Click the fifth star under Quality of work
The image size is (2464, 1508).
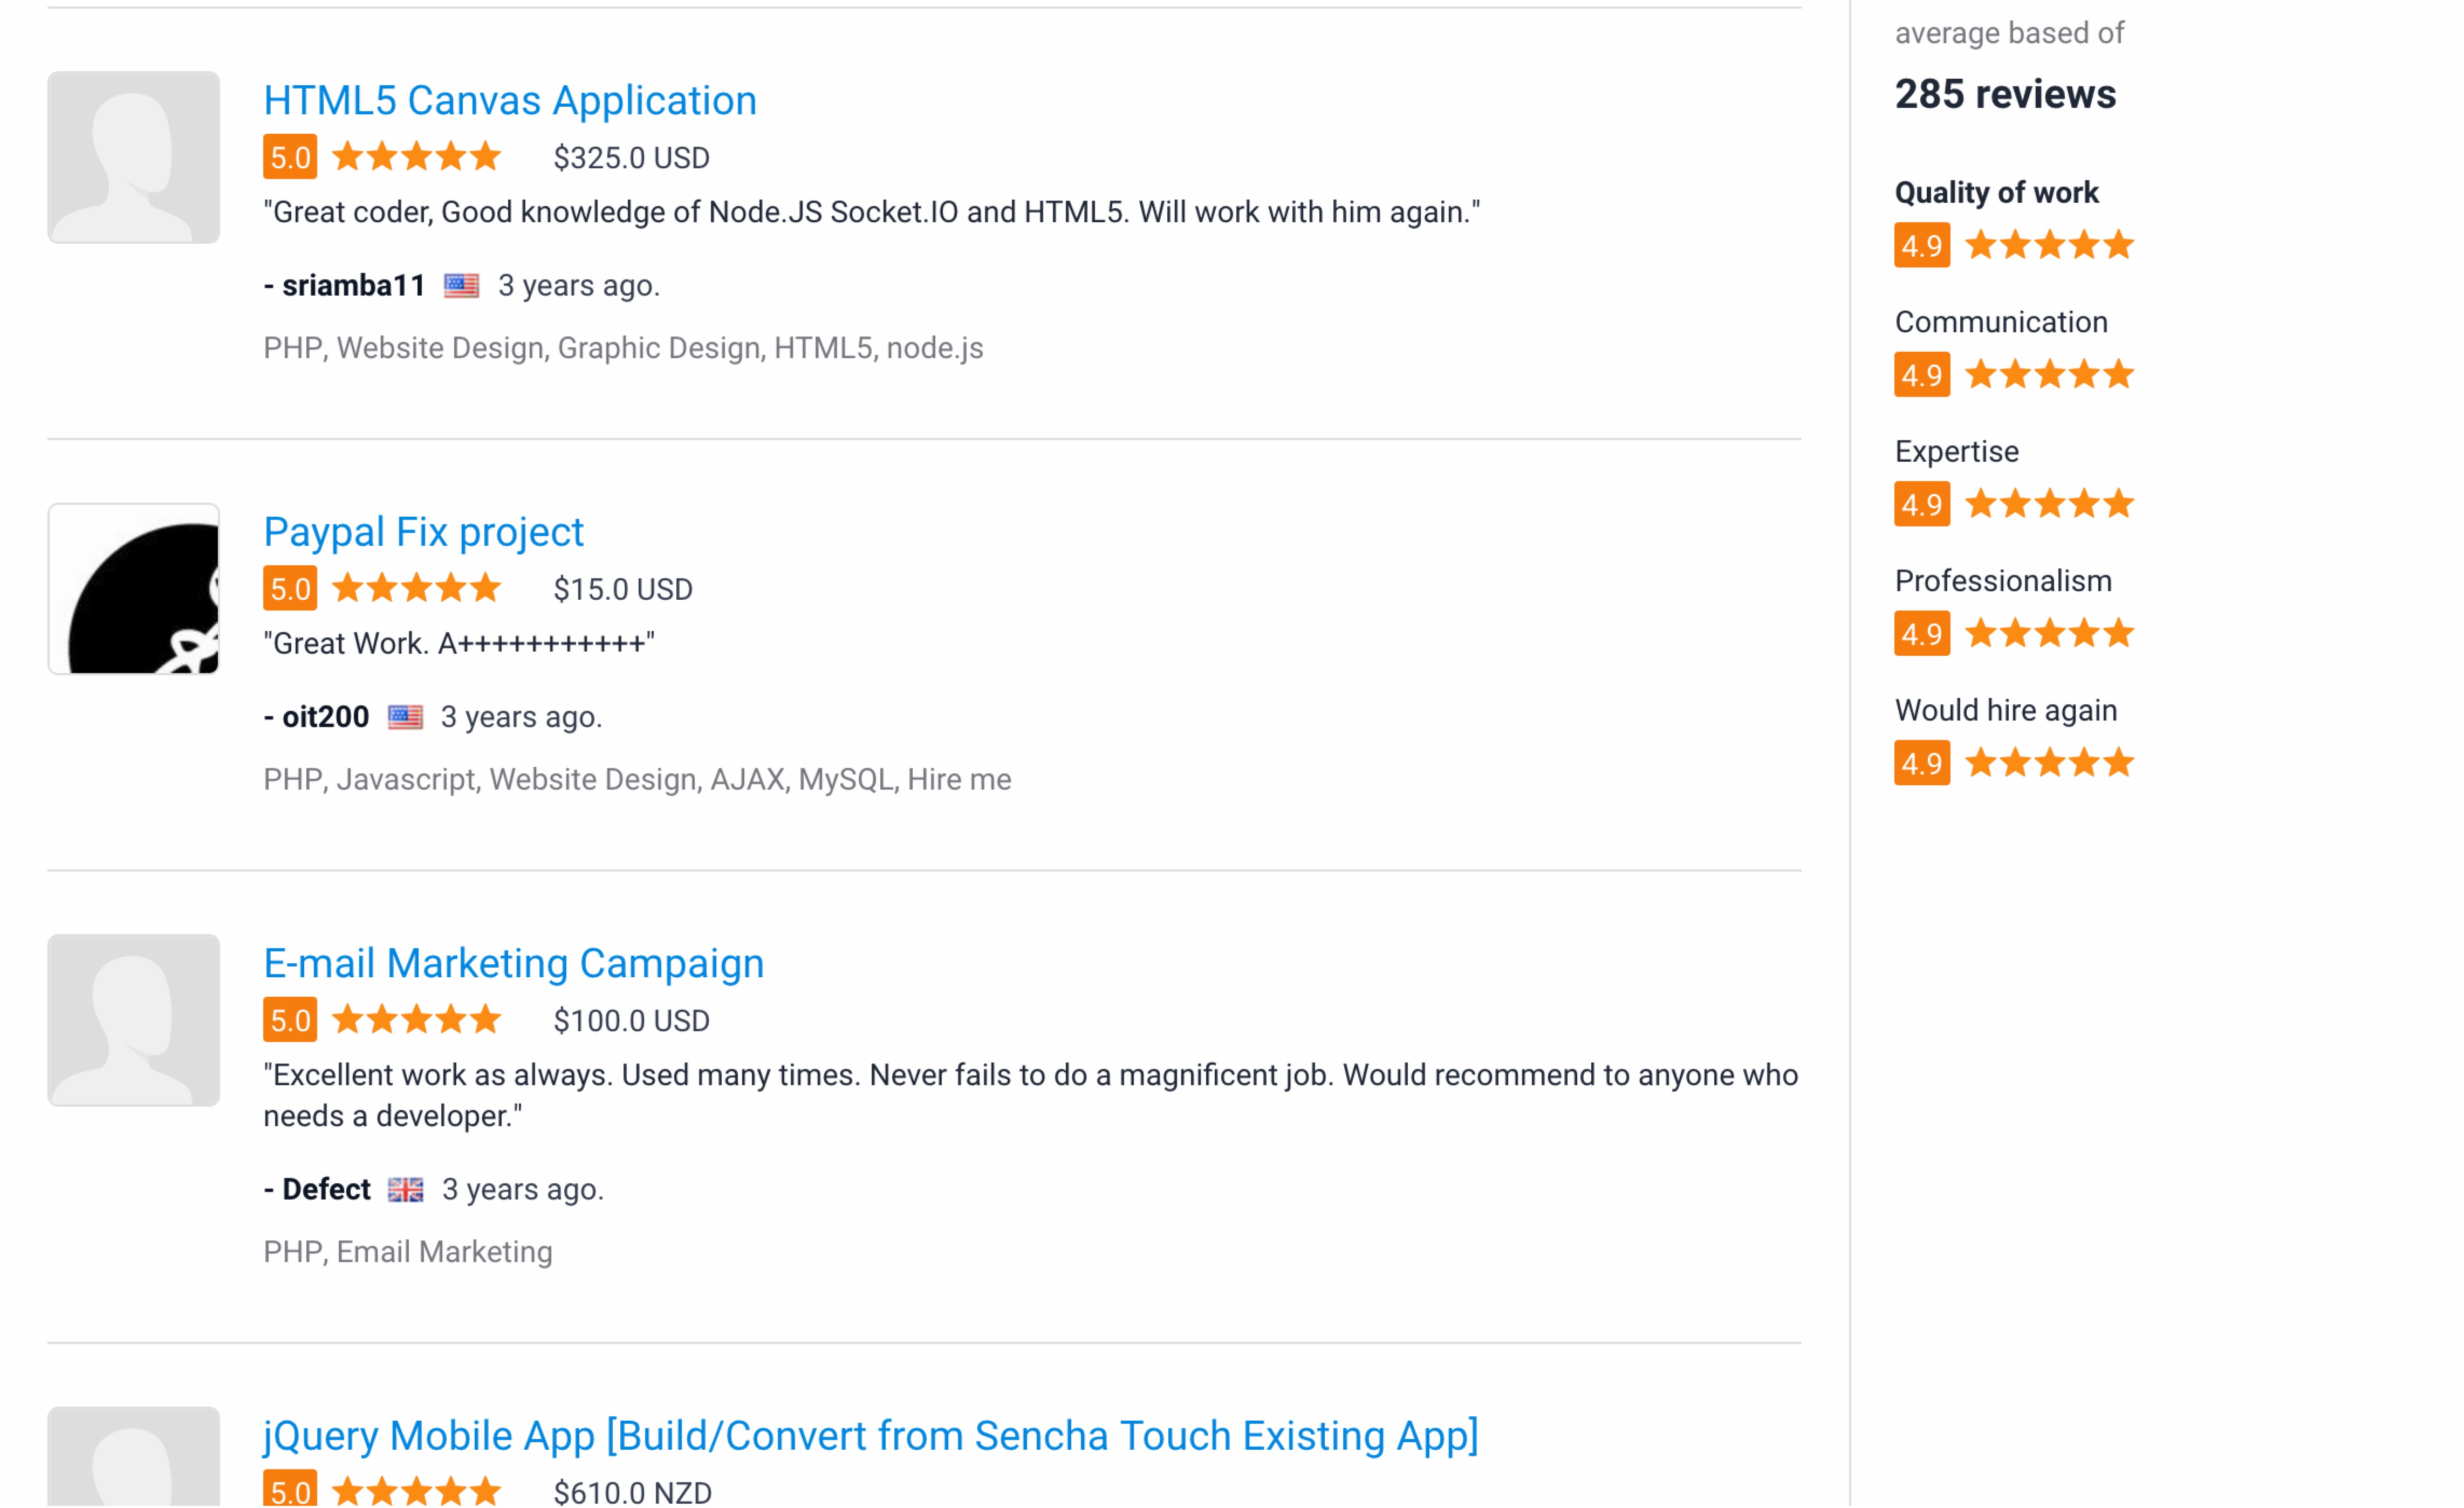point(2122,244)
